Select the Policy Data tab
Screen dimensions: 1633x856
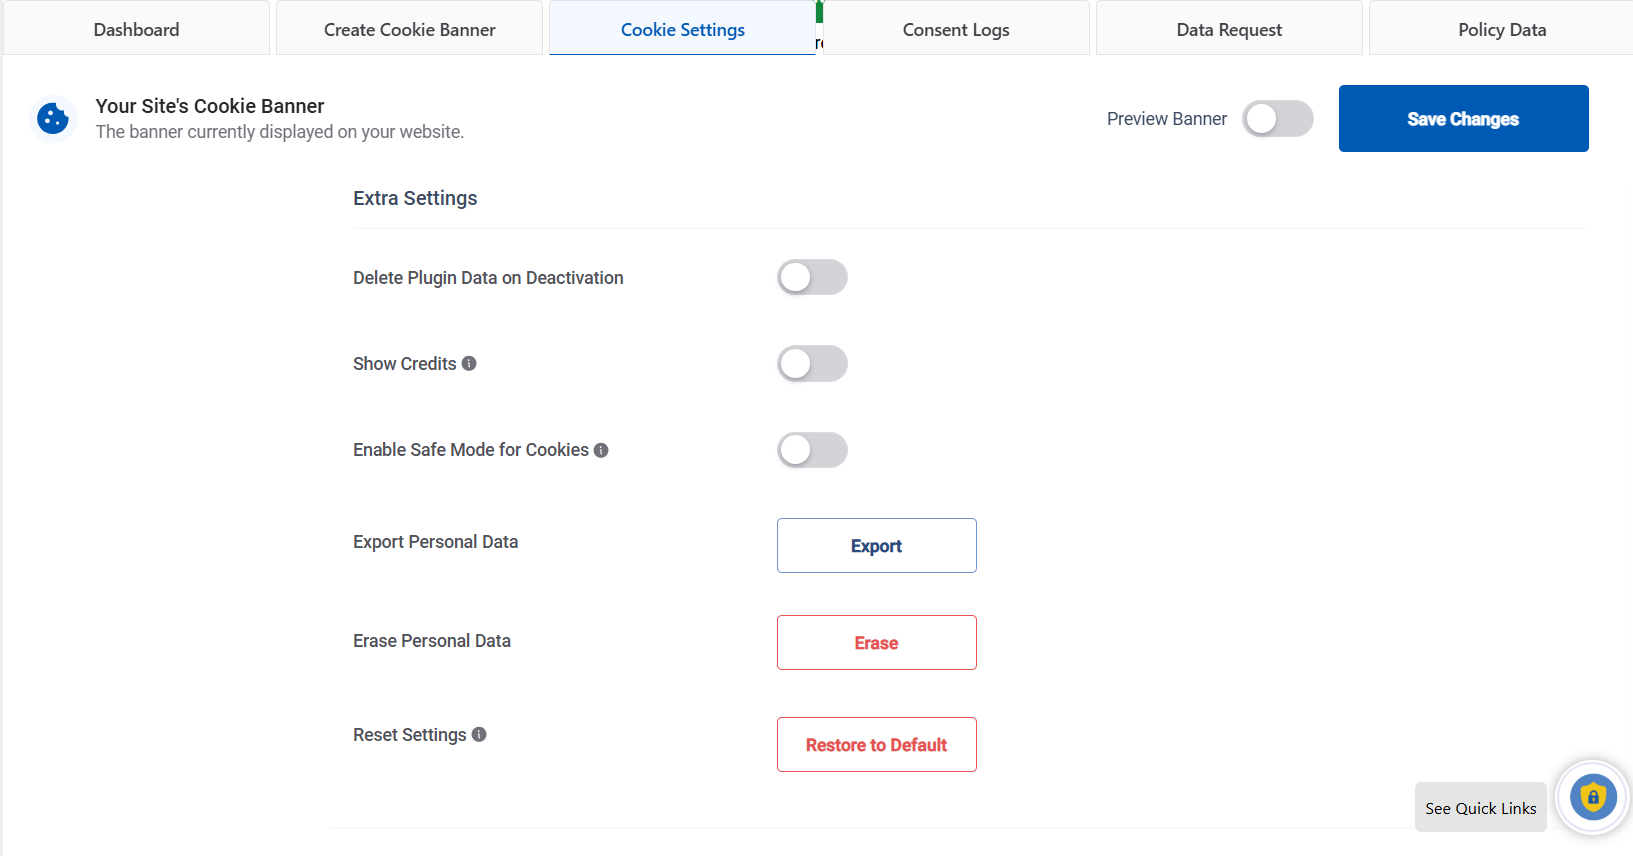pyautogui.click(x=1501, y=30)
